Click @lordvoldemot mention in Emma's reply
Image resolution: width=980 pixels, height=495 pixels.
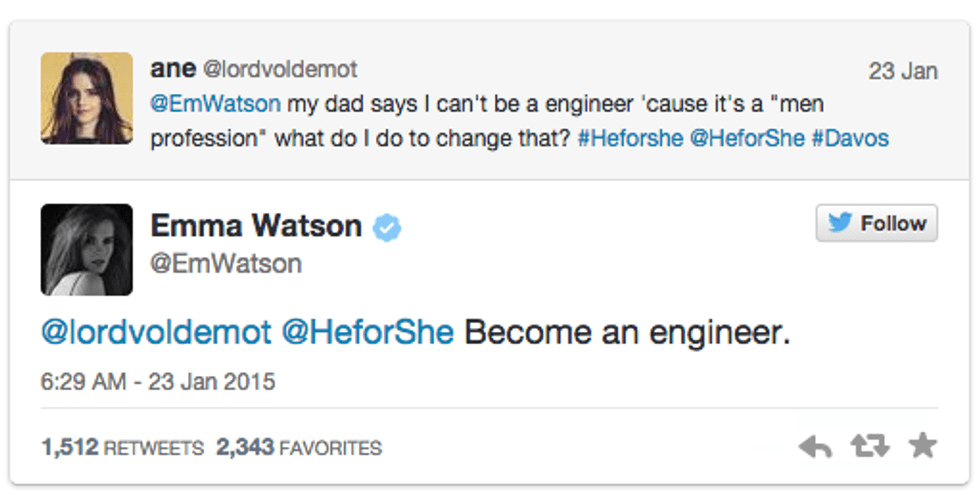coord(156,332)
